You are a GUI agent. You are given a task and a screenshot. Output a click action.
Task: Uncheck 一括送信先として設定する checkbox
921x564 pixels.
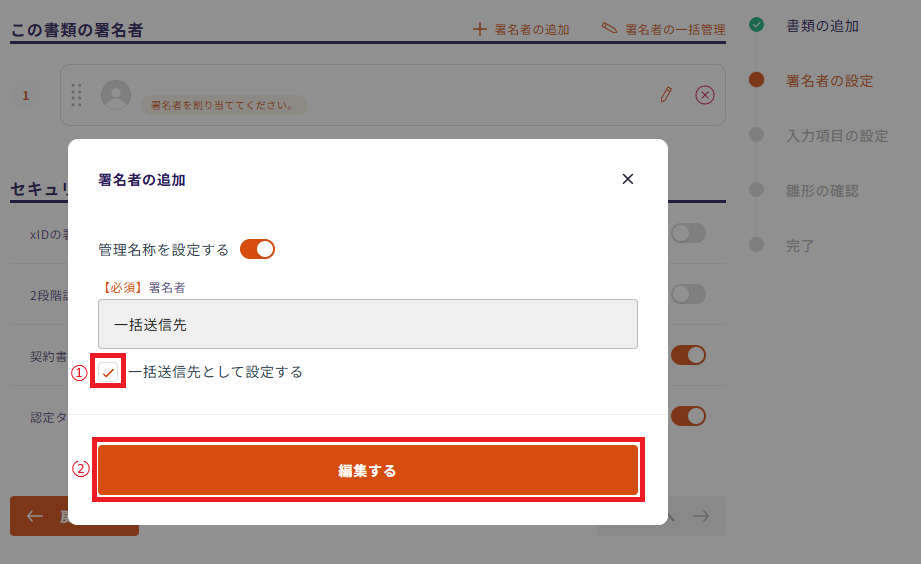(108, 372)
